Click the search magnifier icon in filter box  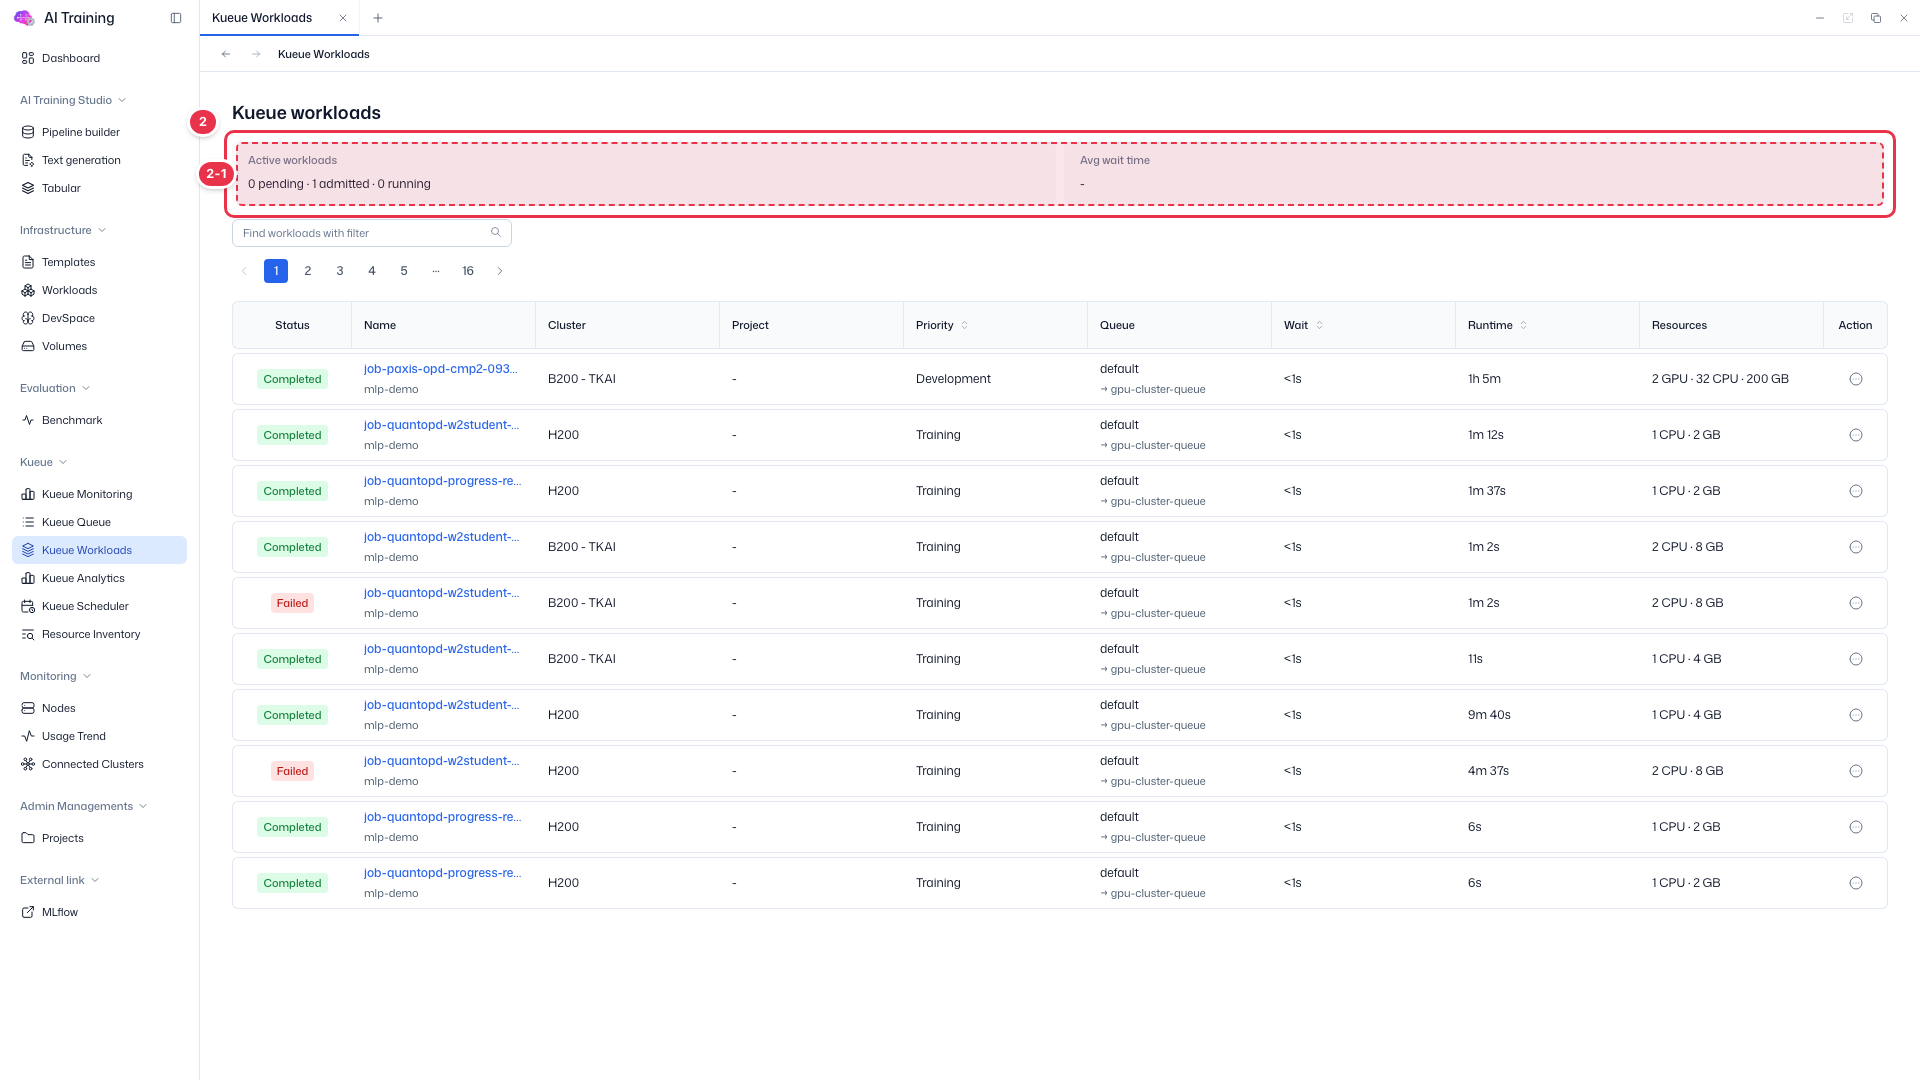496,233
